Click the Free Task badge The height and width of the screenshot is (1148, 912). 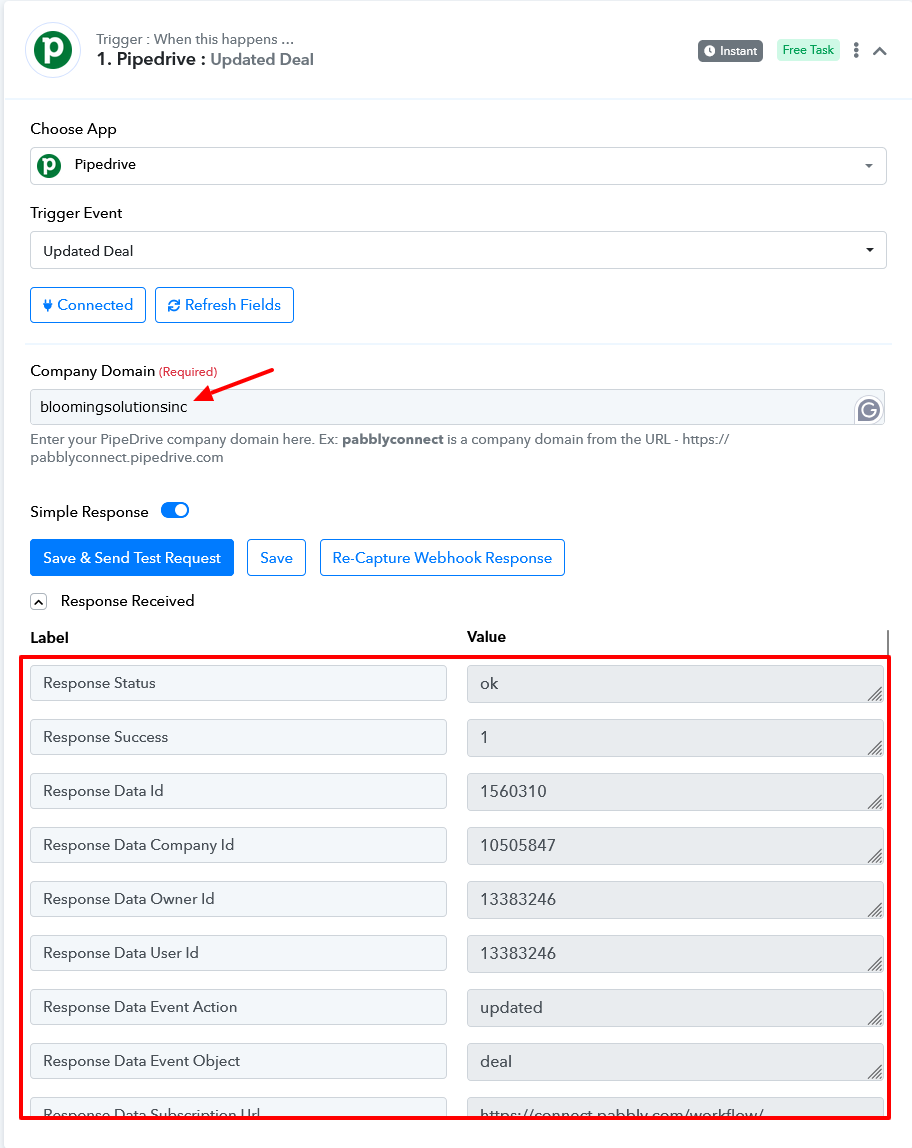coord(808,50)
